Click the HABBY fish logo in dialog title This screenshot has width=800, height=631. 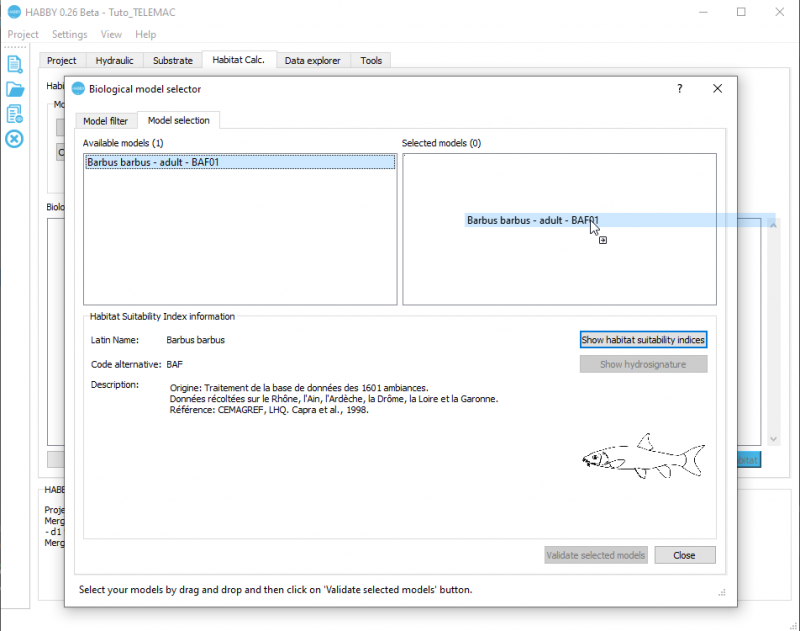tap(79, 88)
